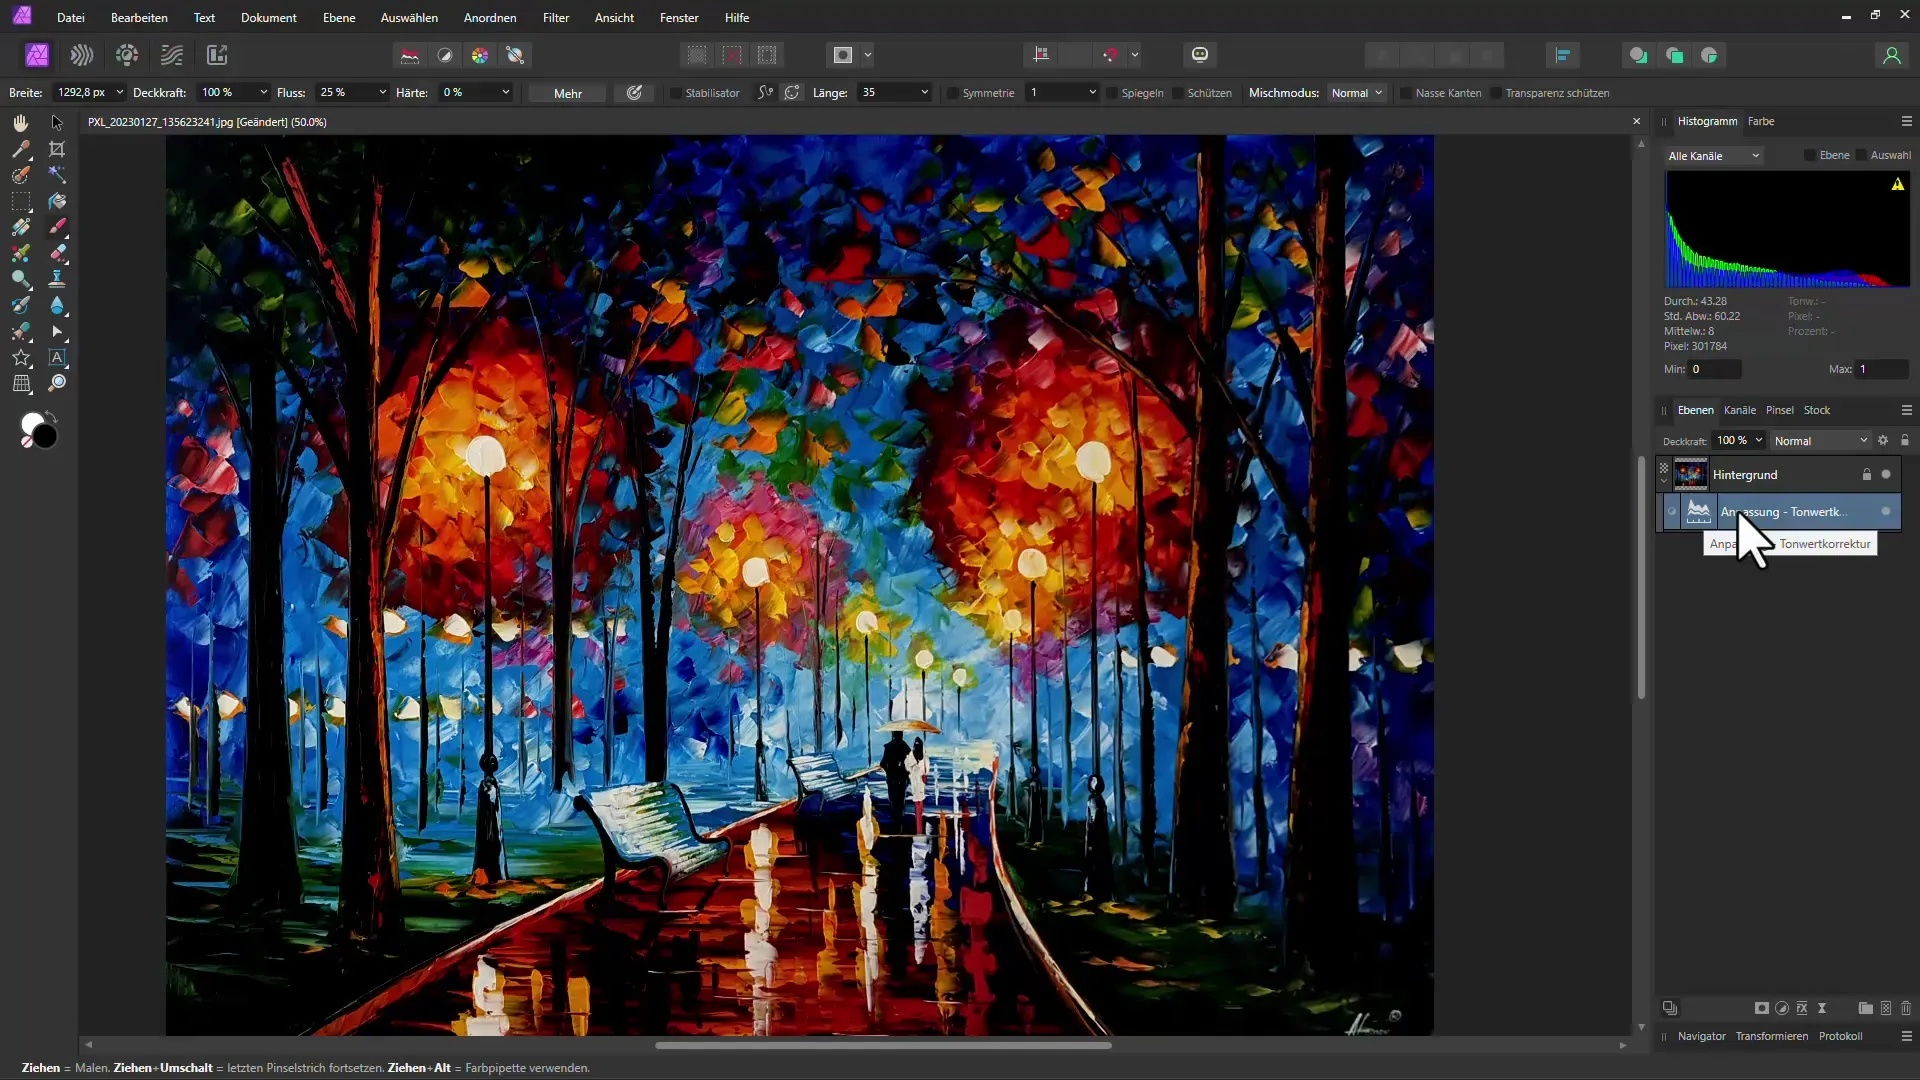Select the Crop tool
1920x1080 pixels.
(x=57, y=149)
